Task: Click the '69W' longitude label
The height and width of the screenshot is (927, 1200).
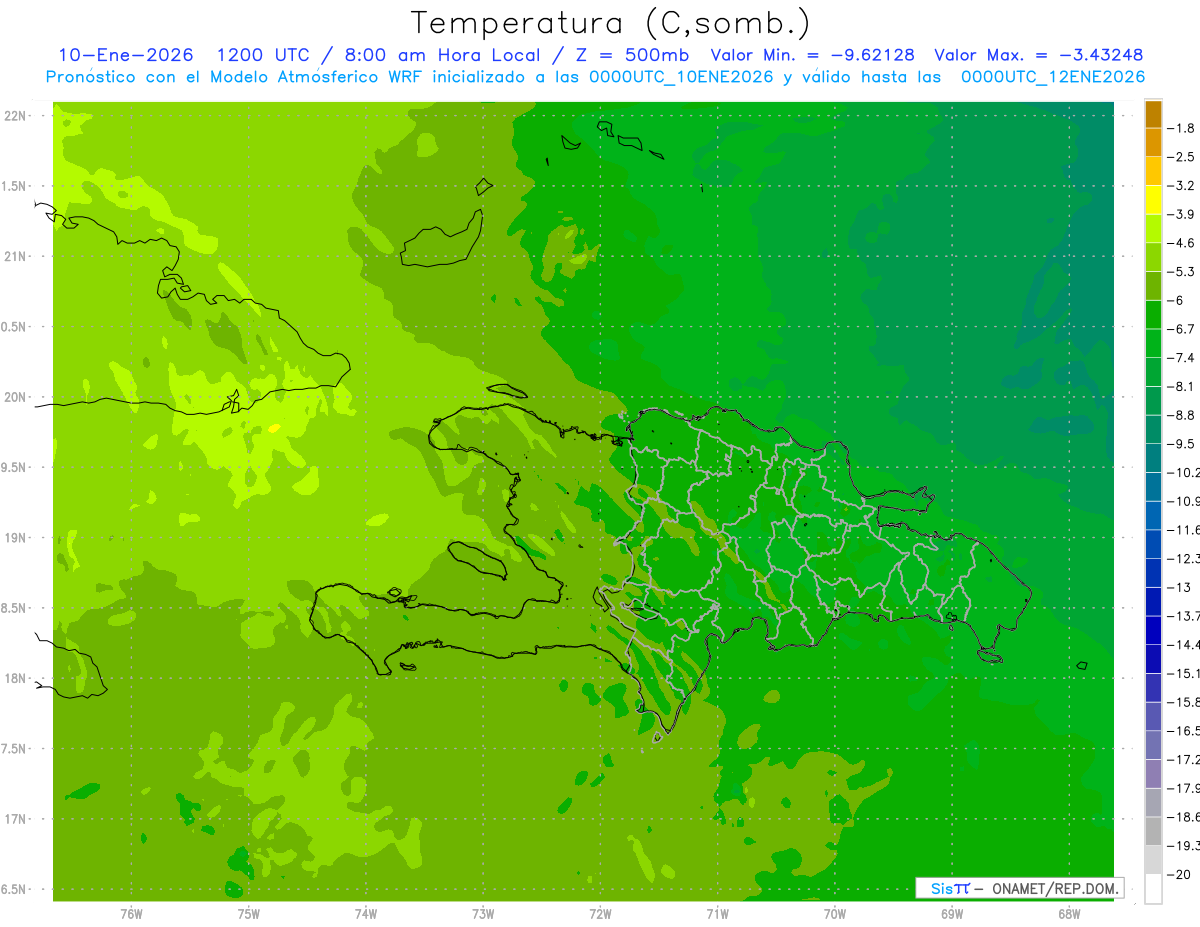Action: point(952,914)
